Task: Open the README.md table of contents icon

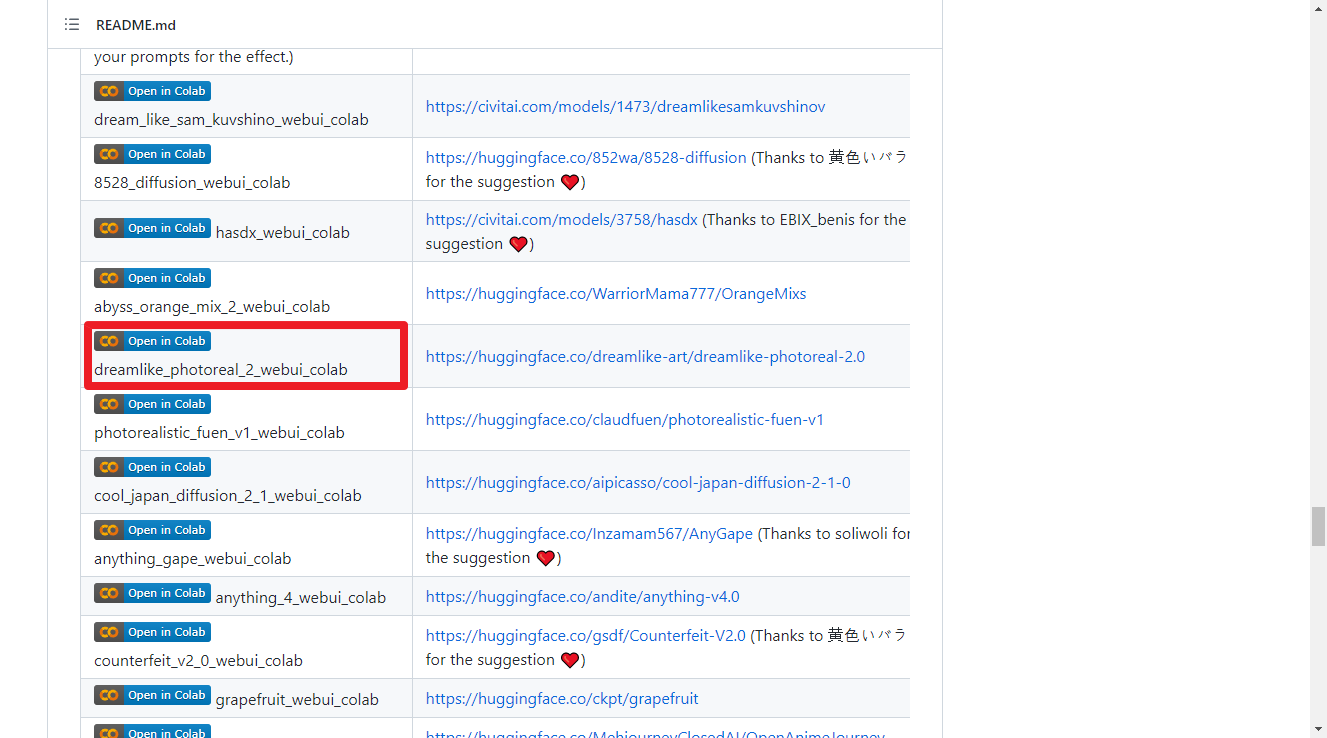Action: tap(71, 24)
